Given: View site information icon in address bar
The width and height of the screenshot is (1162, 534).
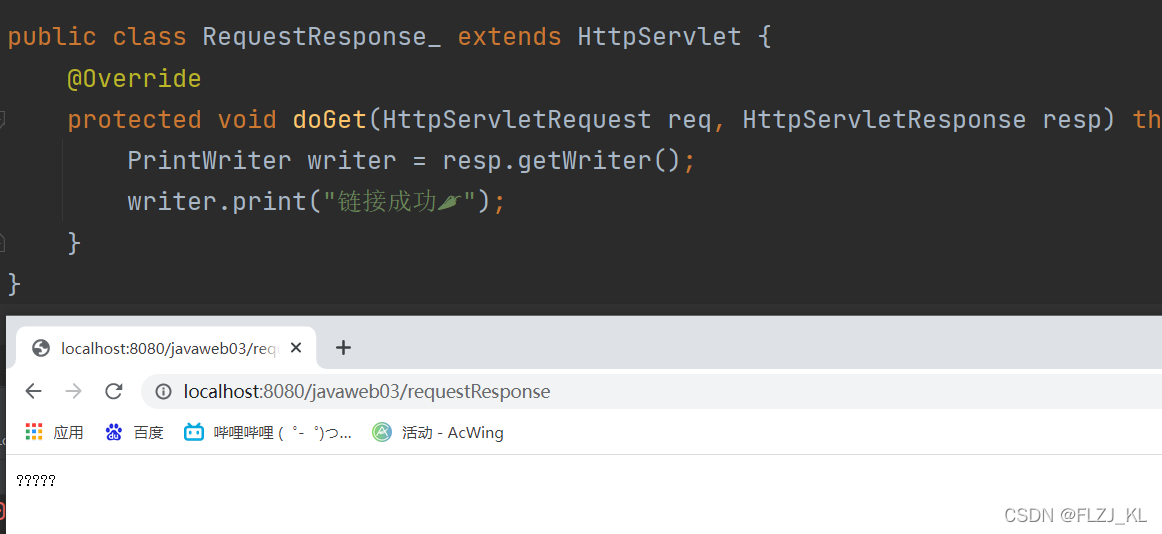Looking at the screenshot, I should (164, 391).
